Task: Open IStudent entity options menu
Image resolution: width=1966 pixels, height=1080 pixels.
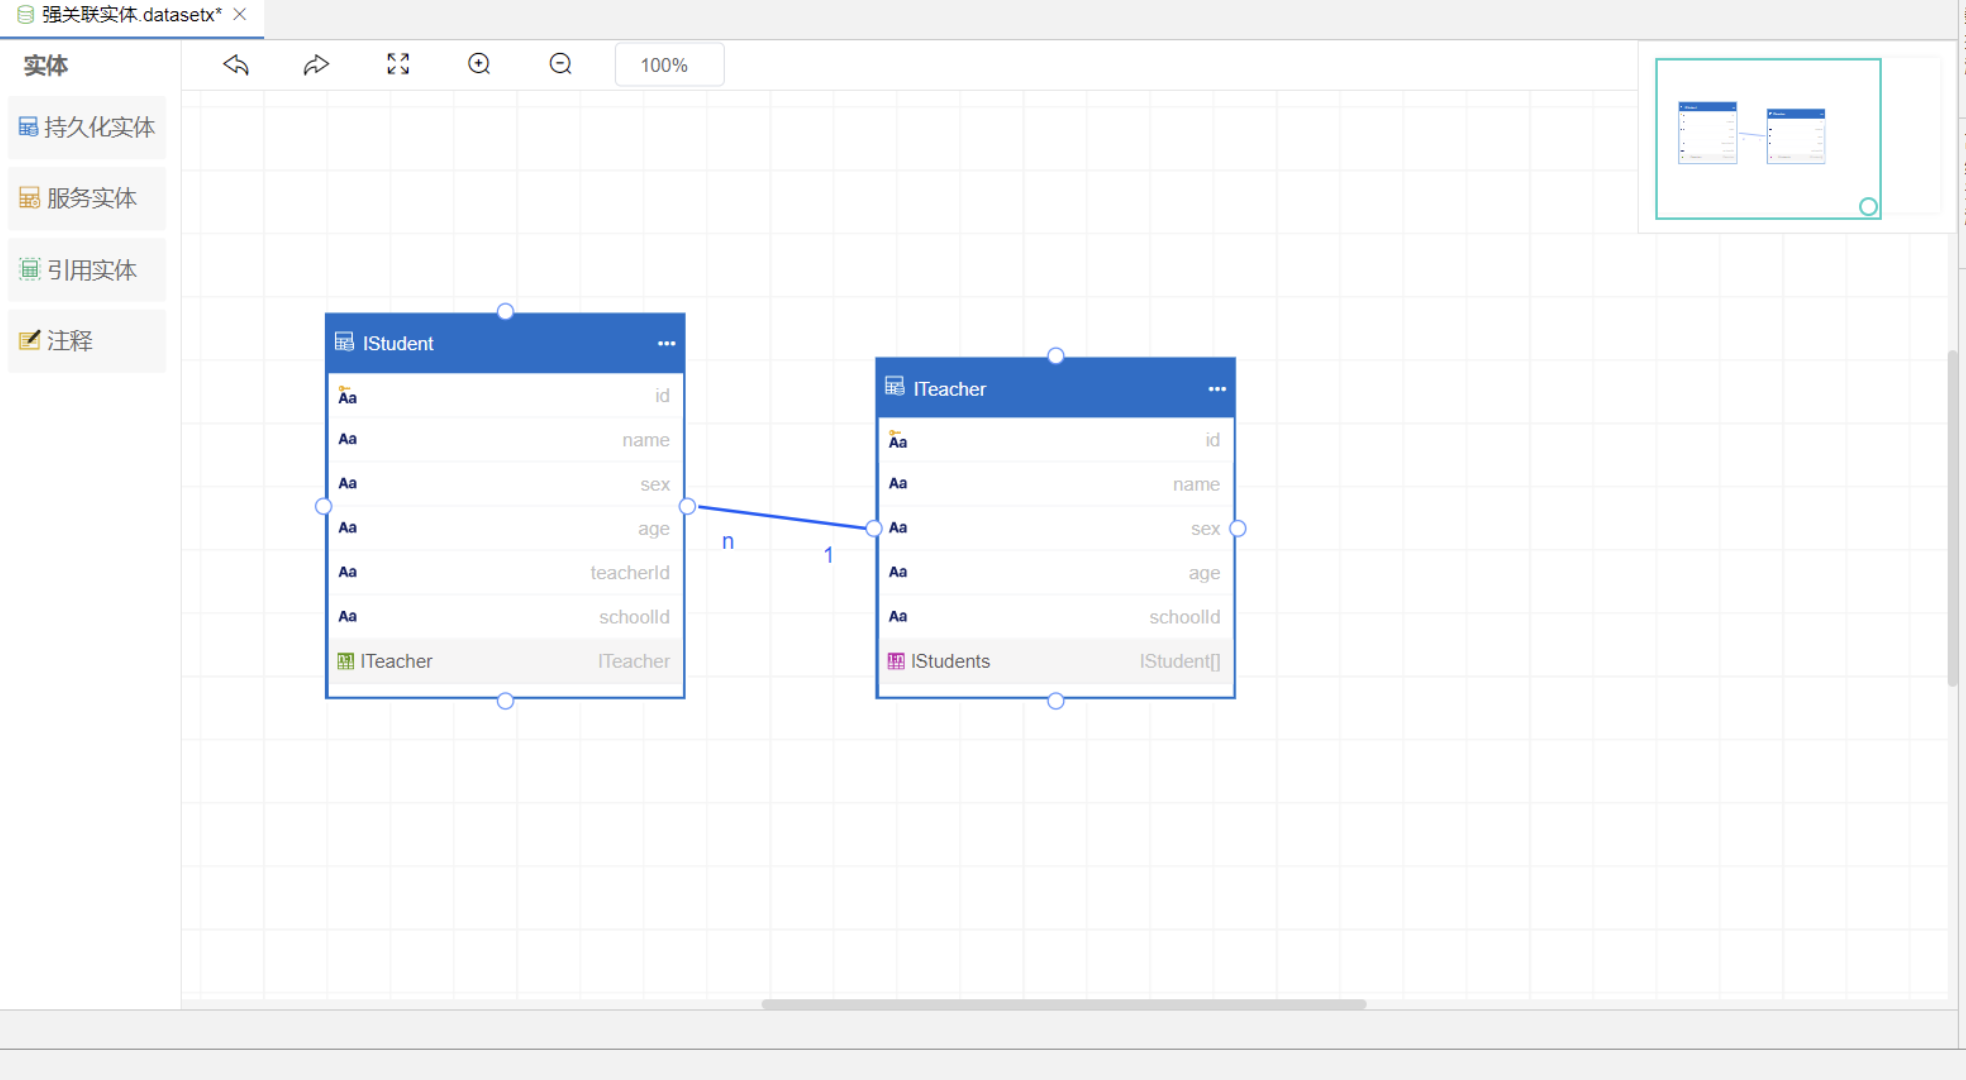Action: (666, 343)
